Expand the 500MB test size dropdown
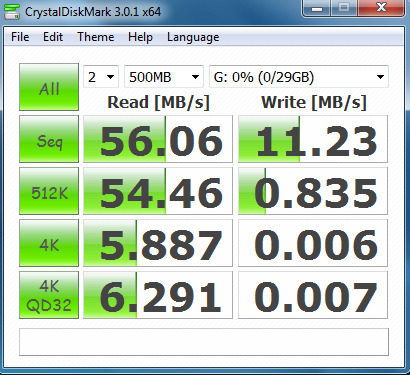The width and height of the screenshot is (410, 375). tap(164, 77)
